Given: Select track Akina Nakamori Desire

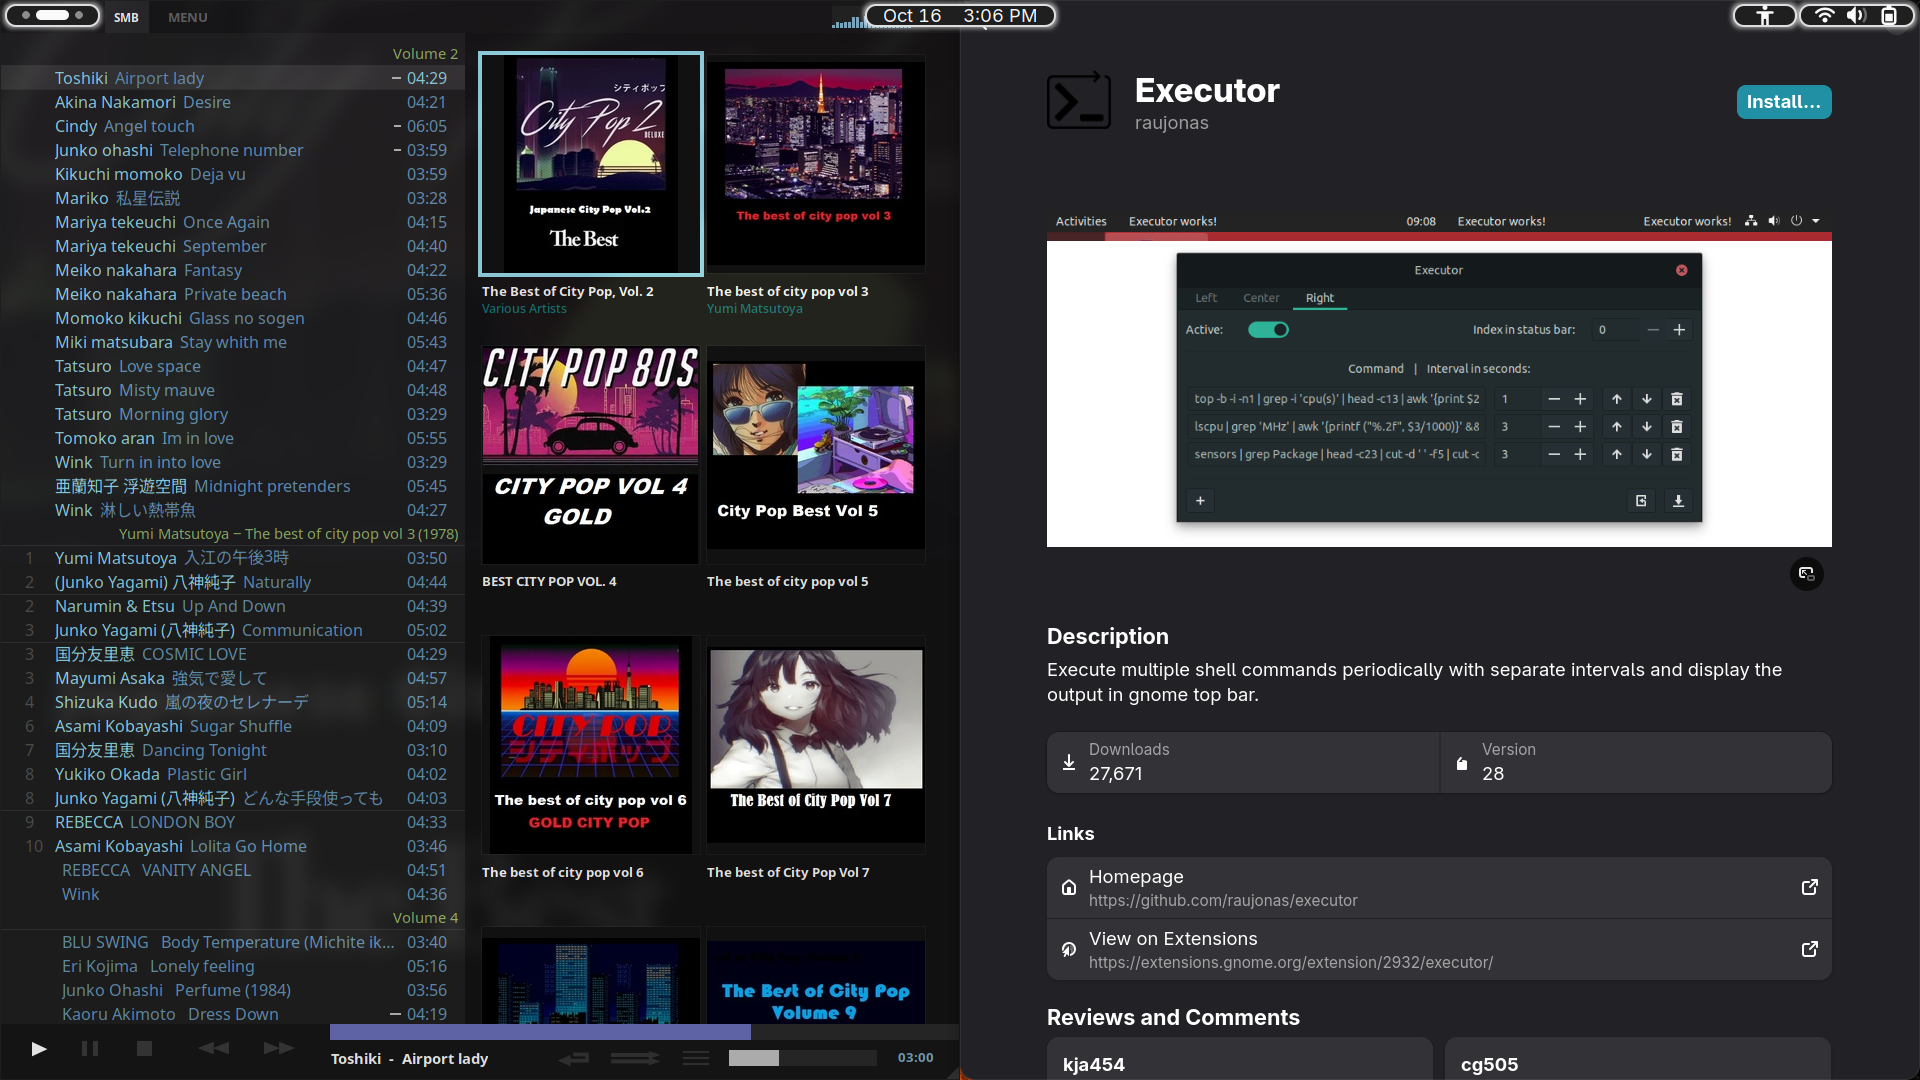Looking at the screenshot, I should (143, 102).
